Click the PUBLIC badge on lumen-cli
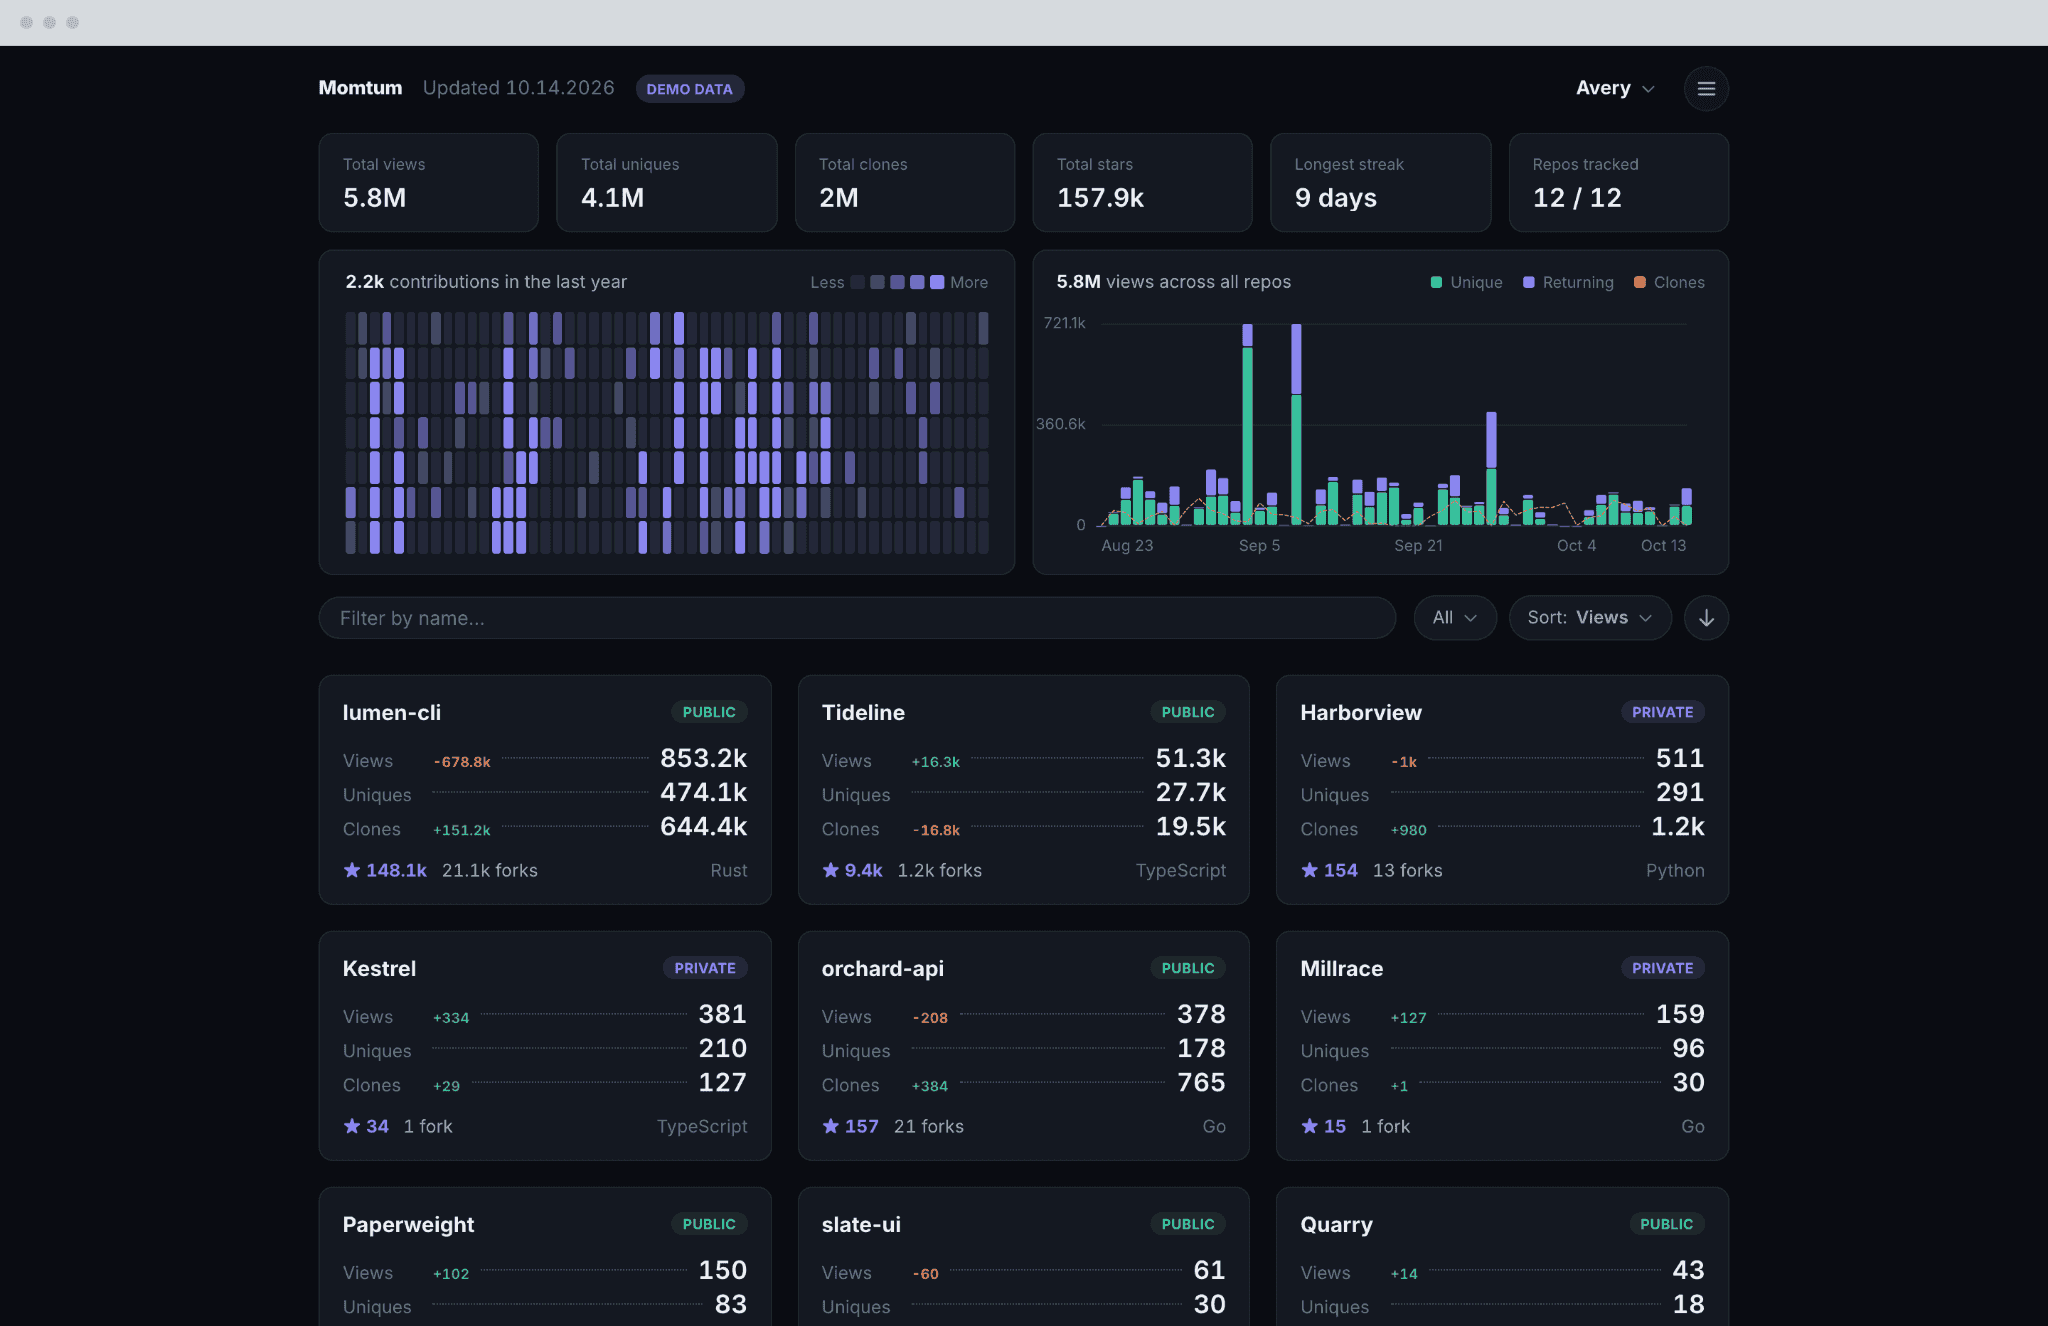 709,712
